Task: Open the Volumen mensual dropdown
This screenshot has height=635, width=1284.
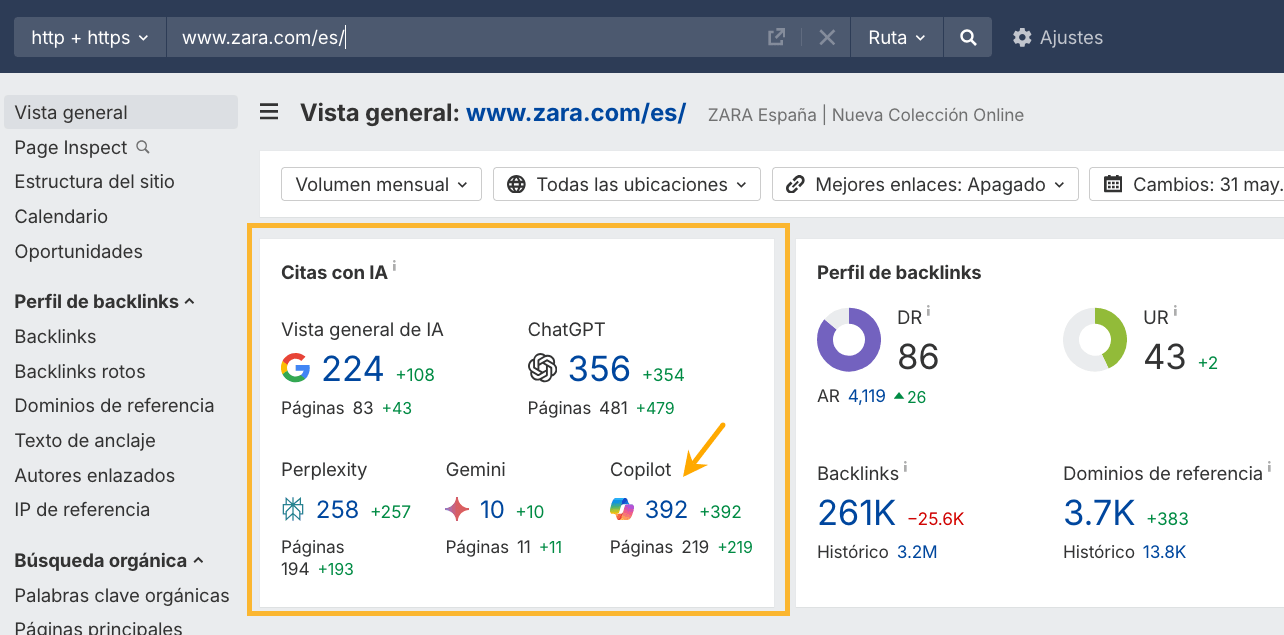Action: click(382, 184)
